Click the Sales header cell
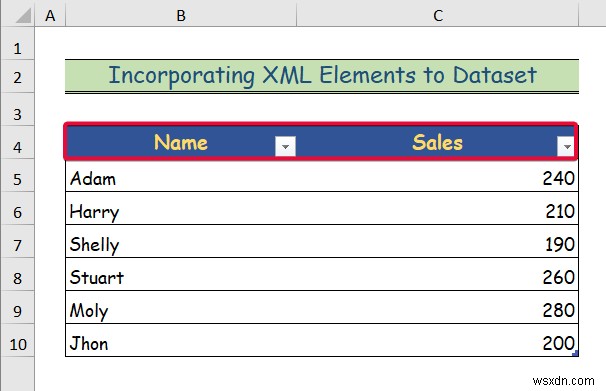Screen dimensions: 606x391 437,142
